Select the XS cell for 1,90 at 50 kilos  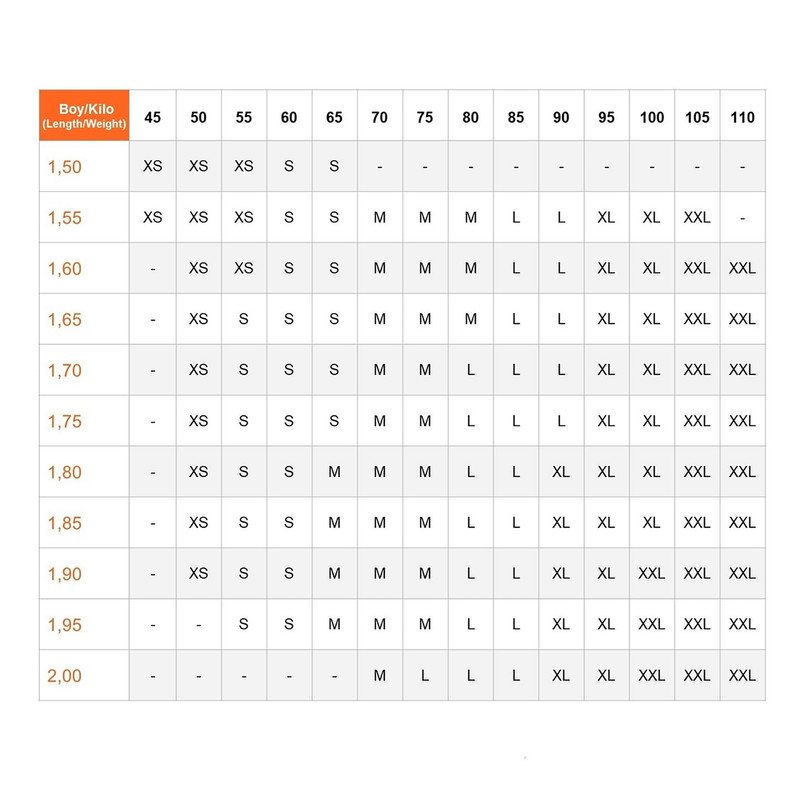coord(199,573)
